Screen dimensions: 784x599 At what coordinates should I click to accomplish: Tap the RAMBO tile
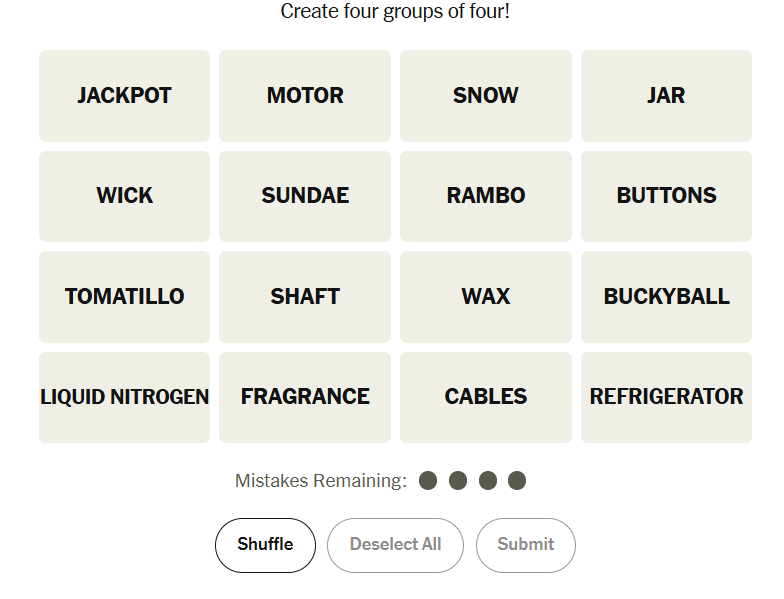coord(486,196)
